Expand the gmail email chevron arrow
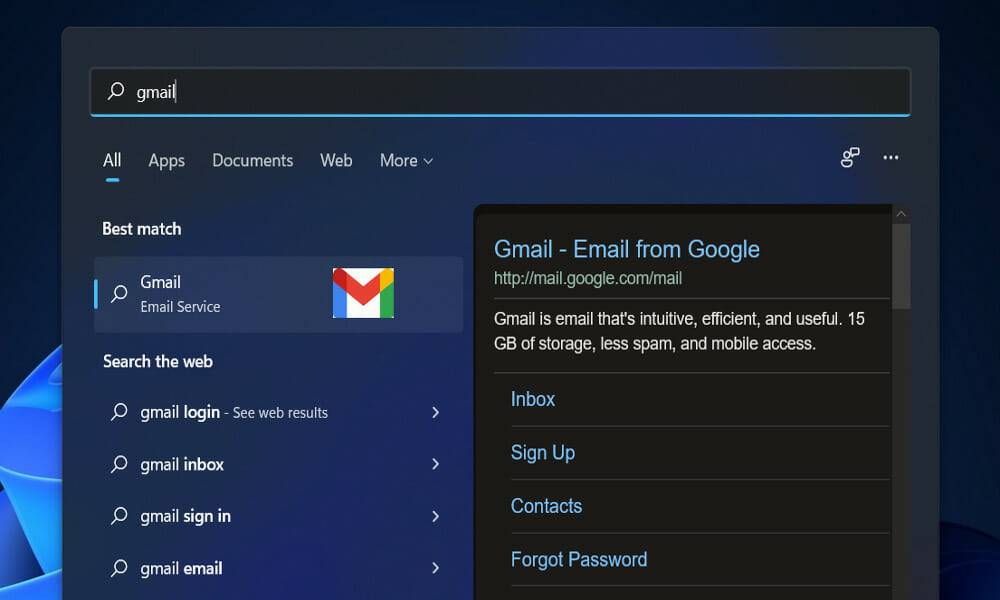 436,568
